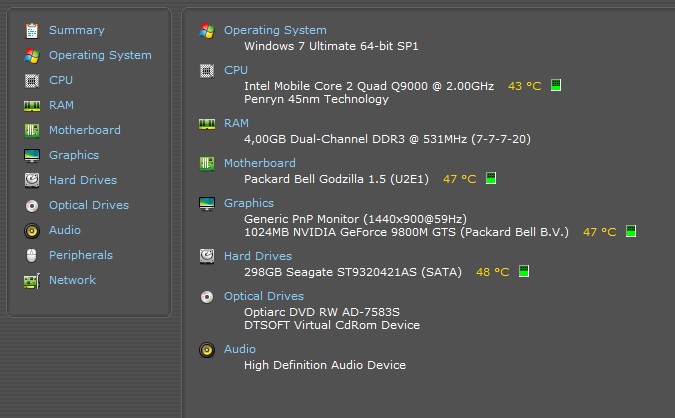Click the hard drive temperature value 48 °C

coord(492,272)
